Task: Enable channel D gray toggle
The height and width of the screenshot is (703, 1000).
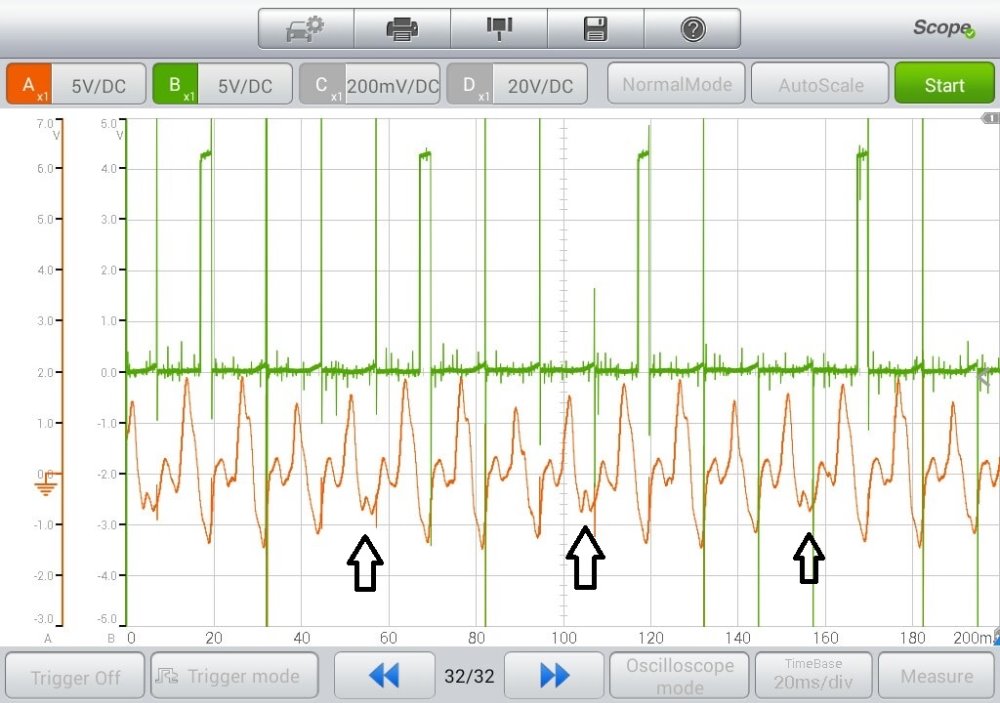Action: pos(469,85)
